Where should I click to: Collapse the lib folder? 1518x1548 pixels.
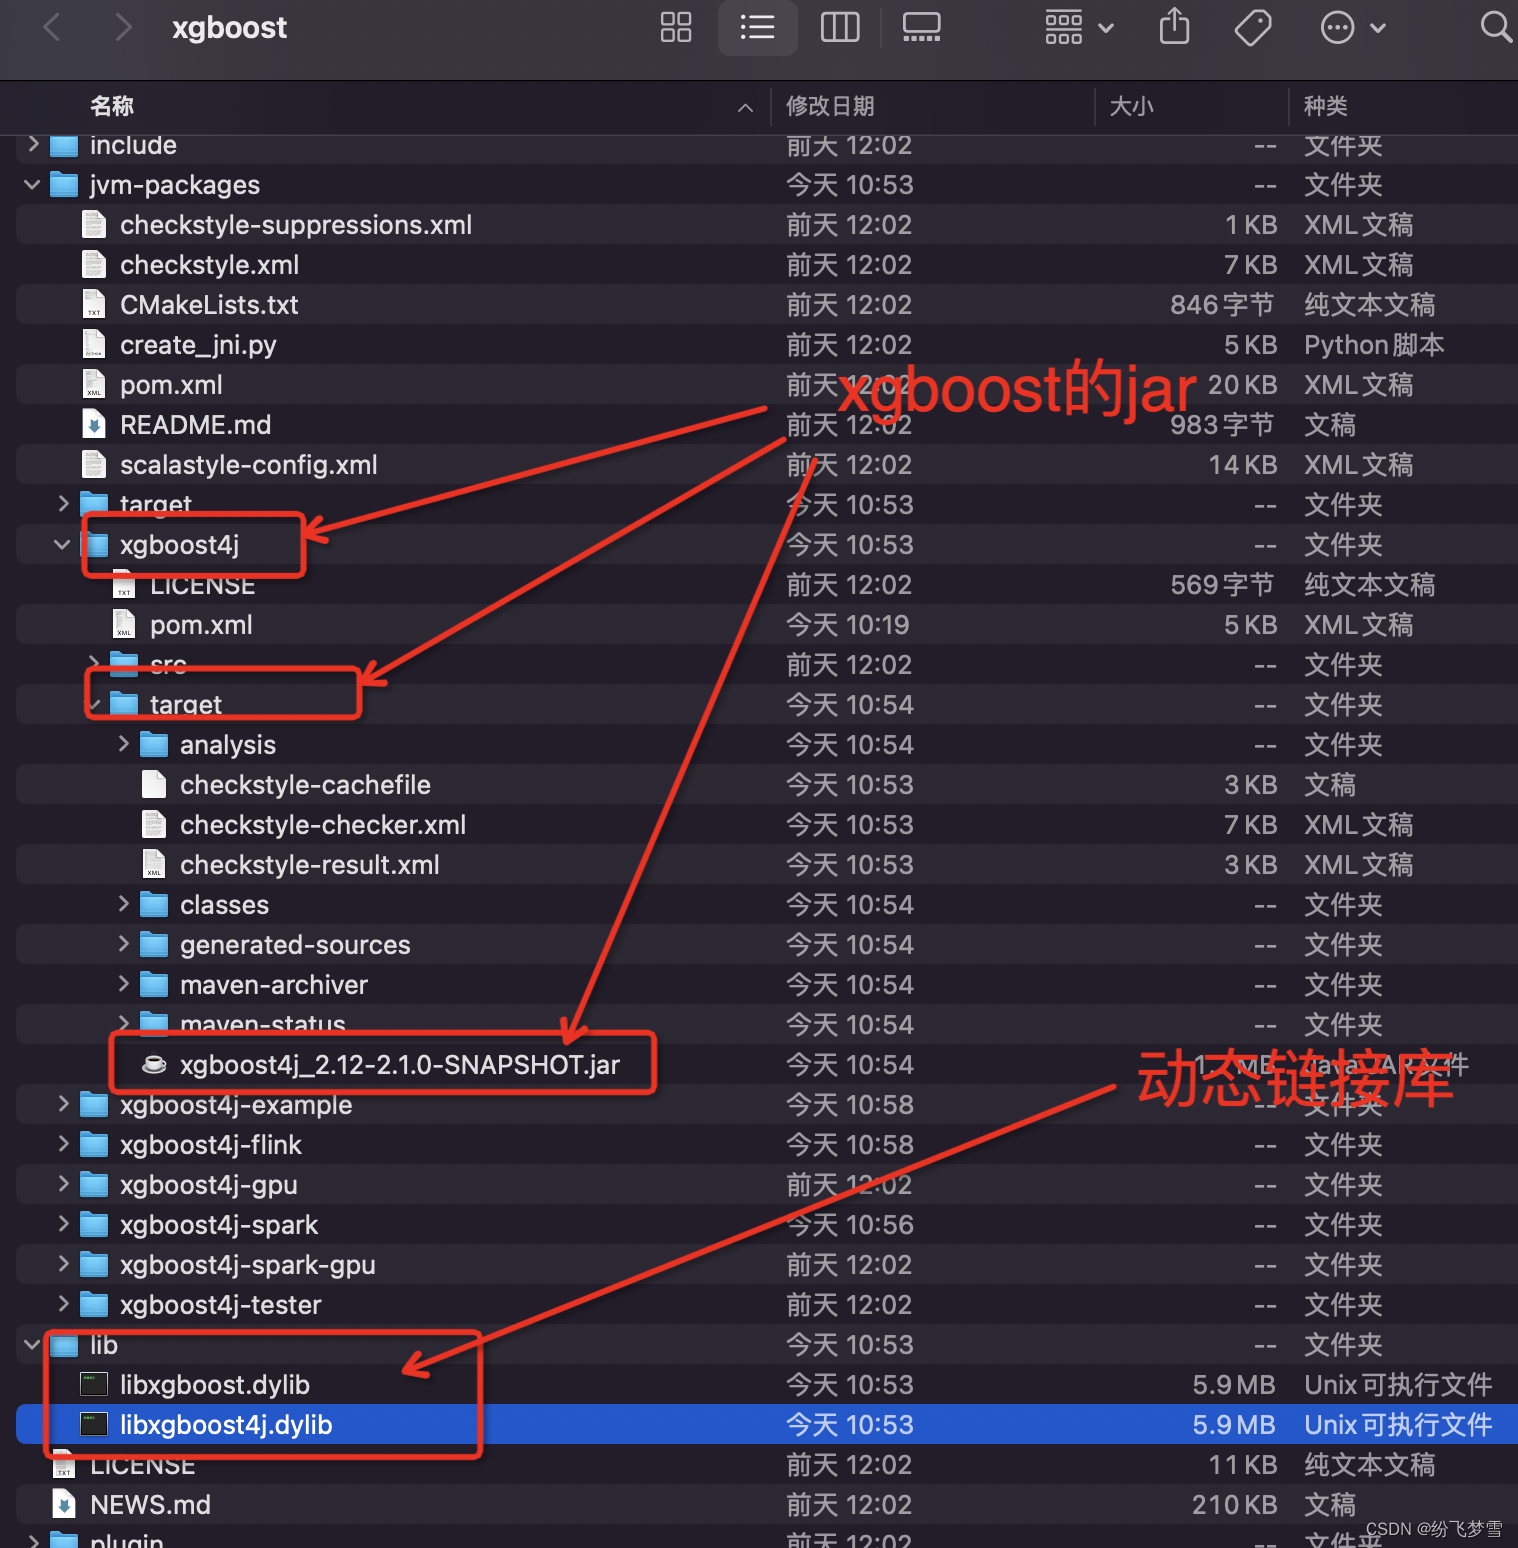[x=33, y=1344]
